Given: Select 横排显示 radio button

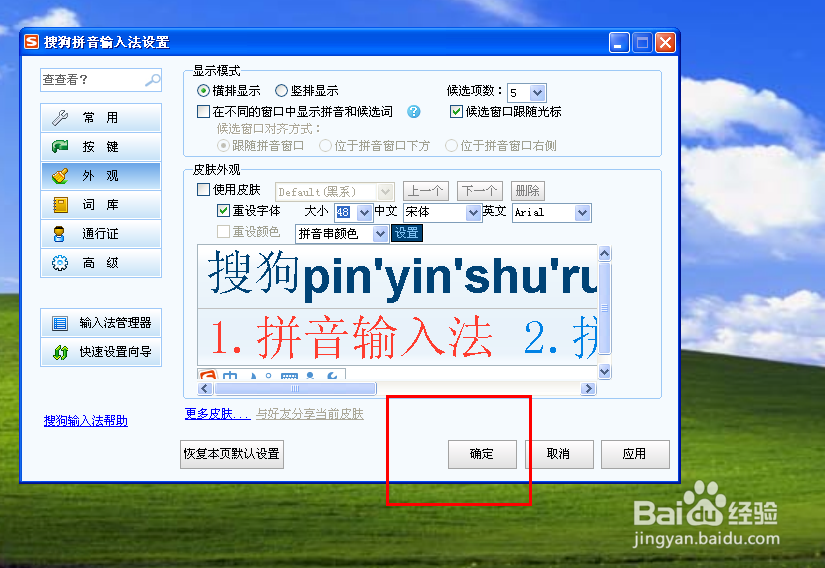Looking at the screenshot, I should pos(204,91).
